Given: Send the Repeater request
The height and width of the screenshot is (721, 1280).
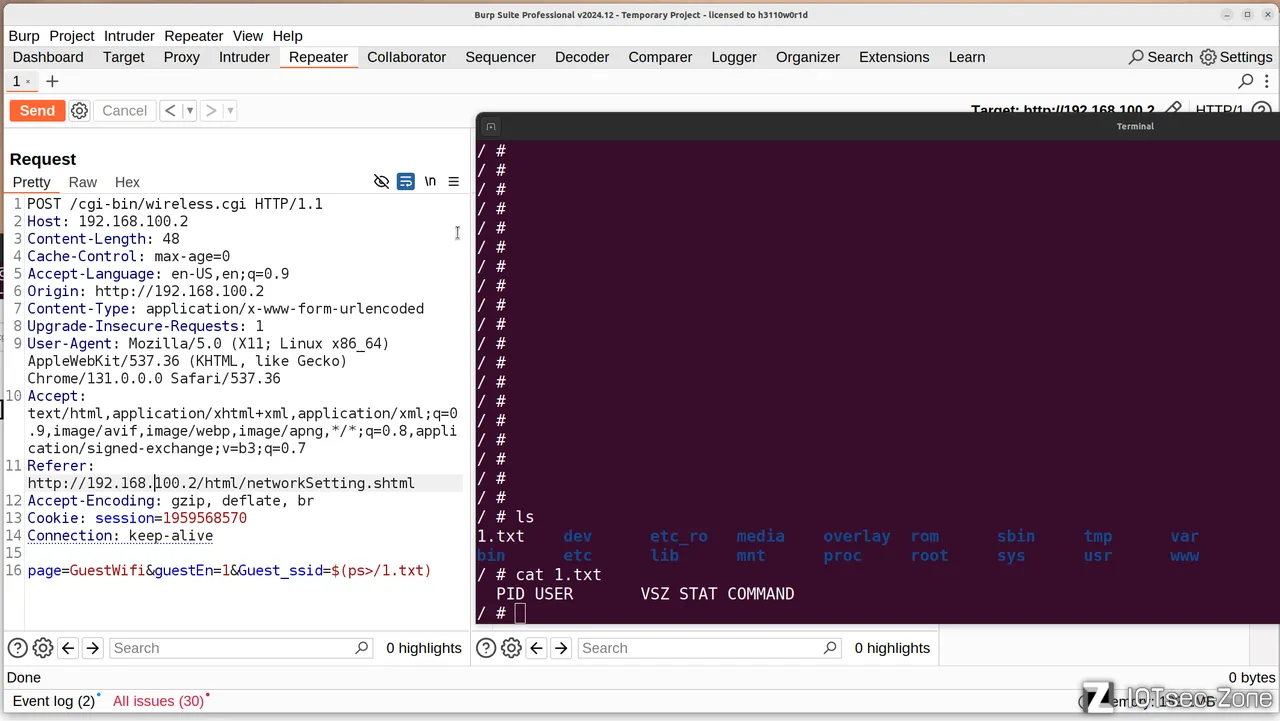Looking at the screenshot, I should pos(37,111).
